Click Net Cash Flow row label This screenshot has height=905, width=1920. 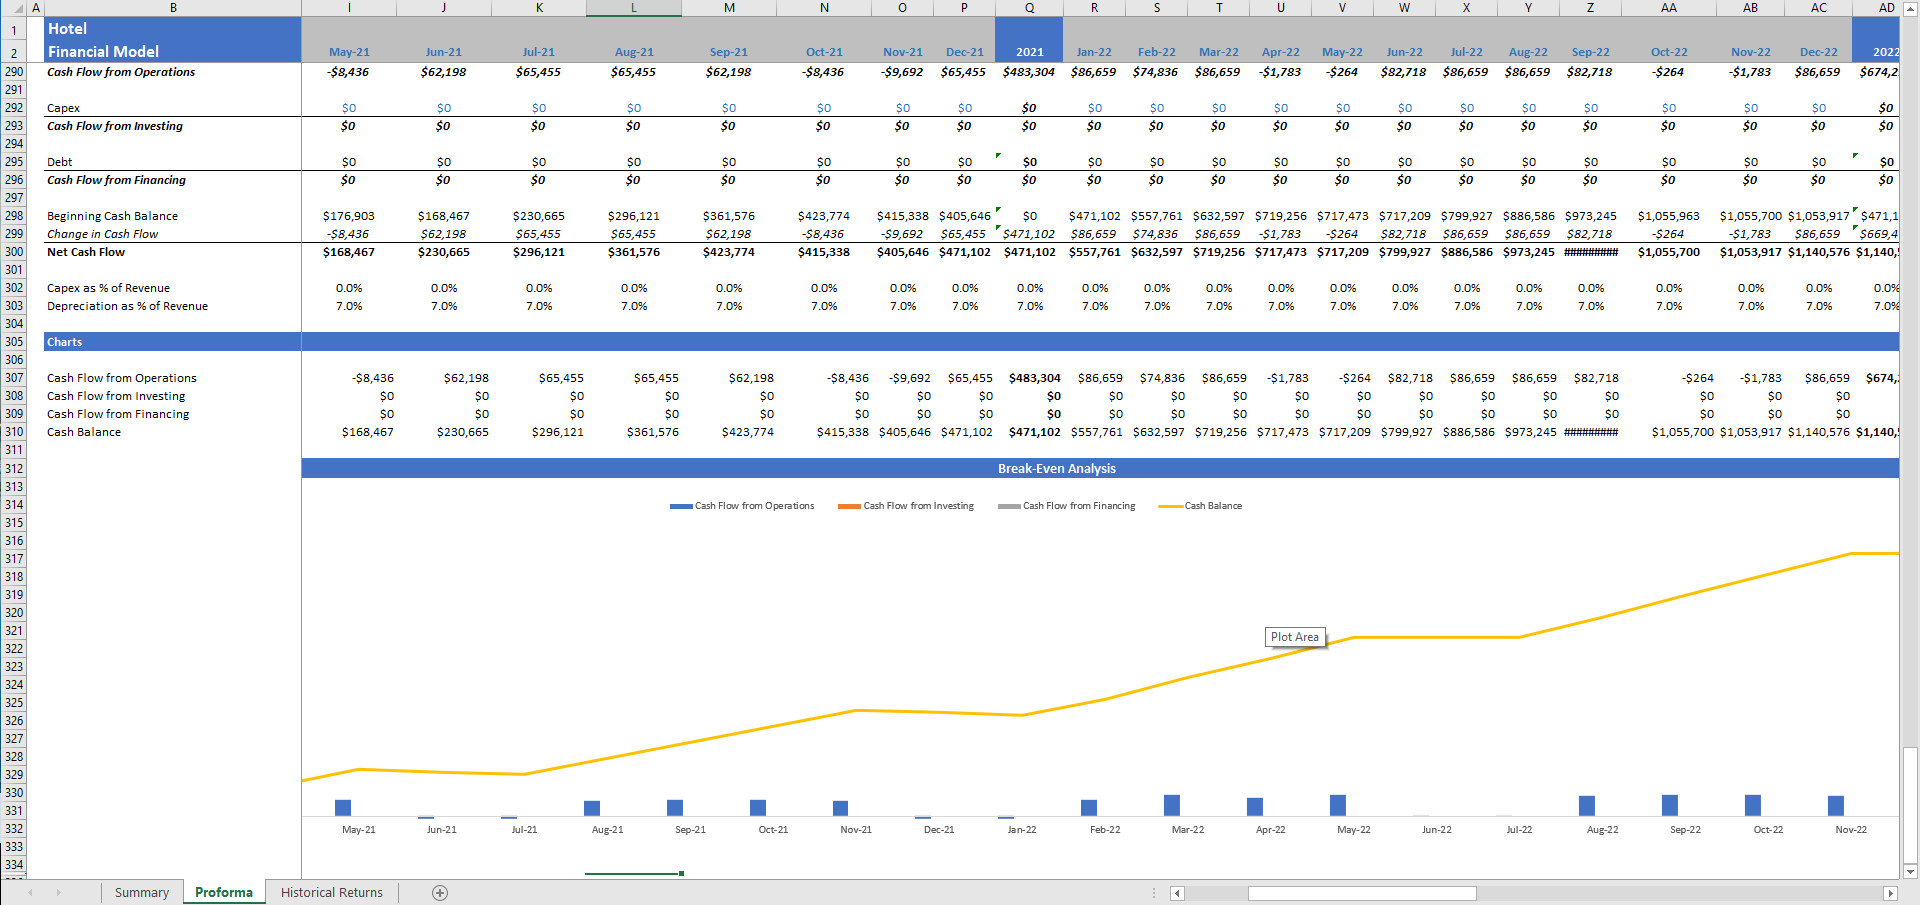tap(86, 252)
